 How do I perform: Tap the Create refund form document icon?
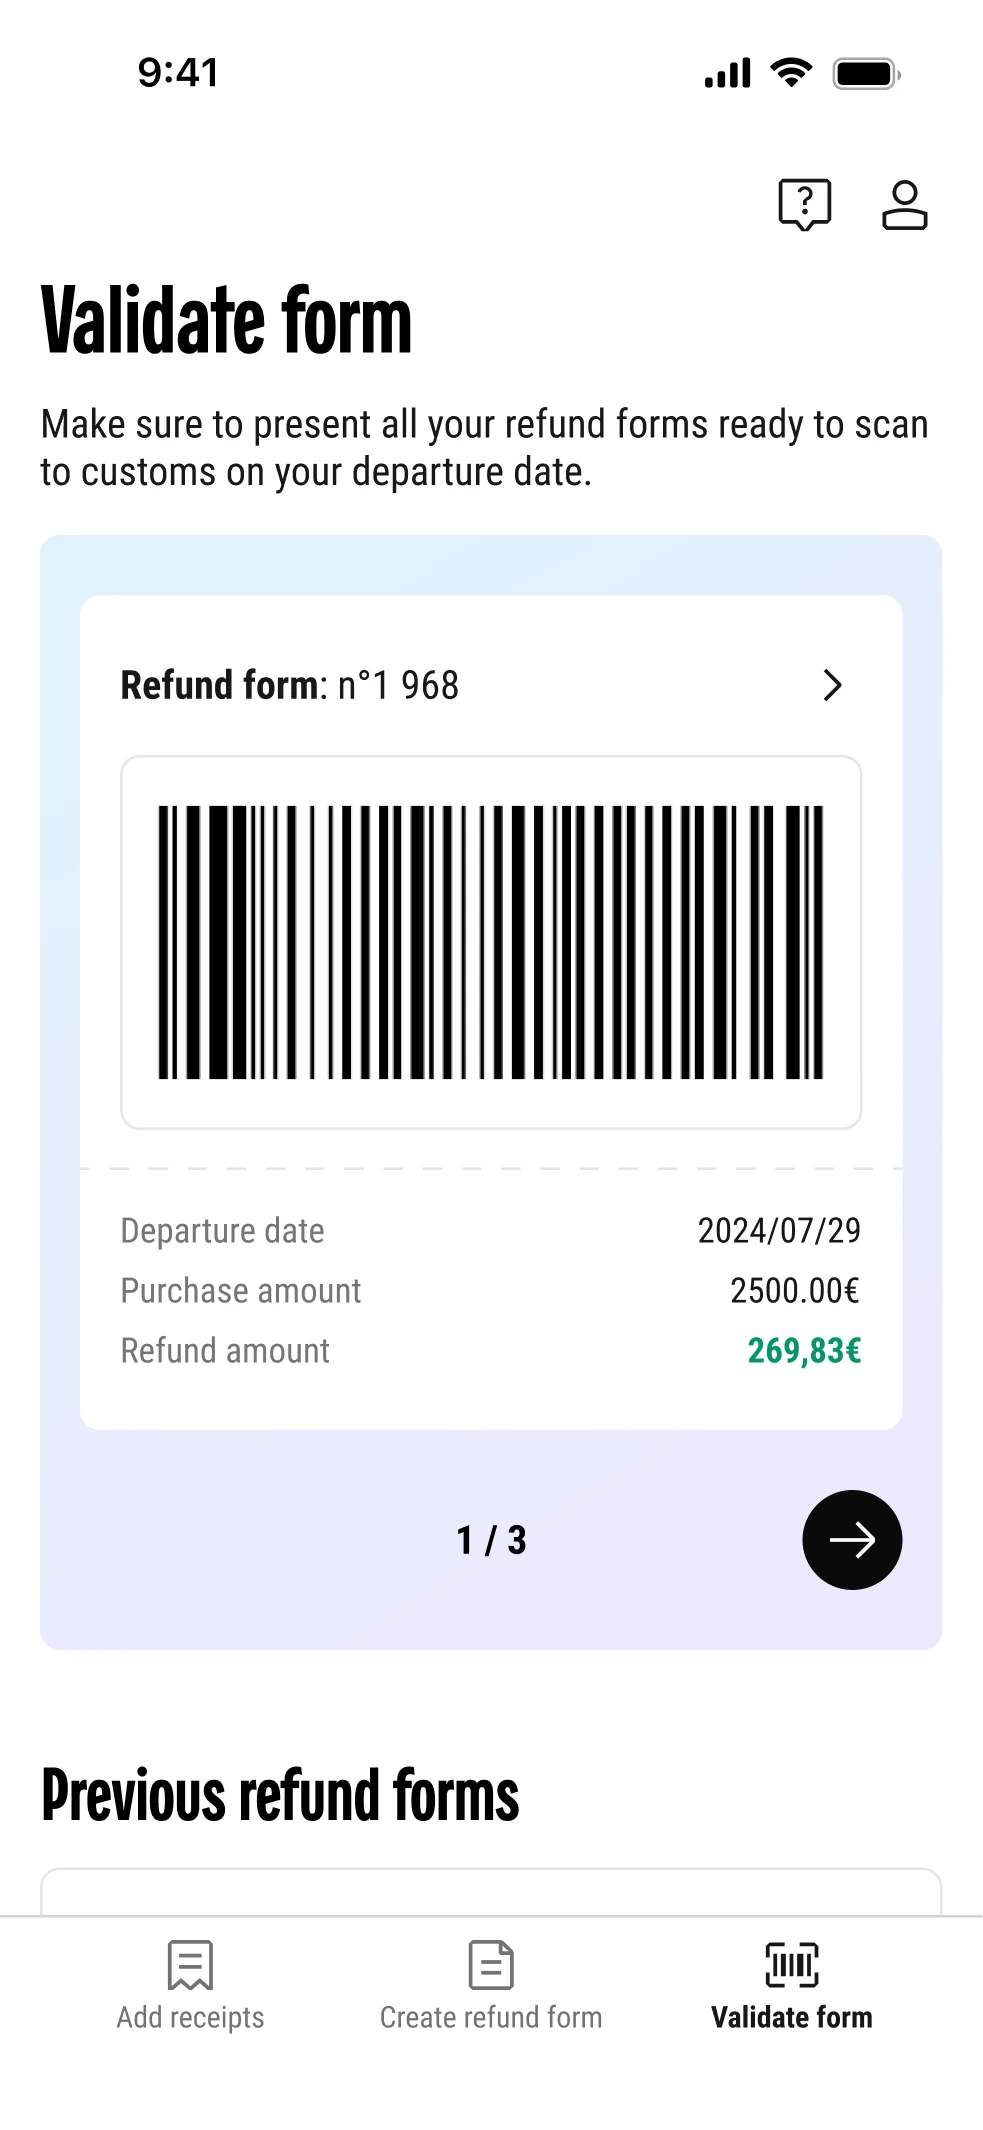click(491, 1964)
